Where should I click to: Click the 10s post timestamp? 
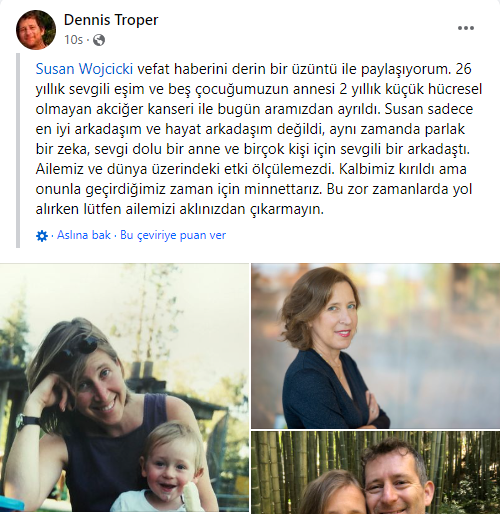coord(73,40)
